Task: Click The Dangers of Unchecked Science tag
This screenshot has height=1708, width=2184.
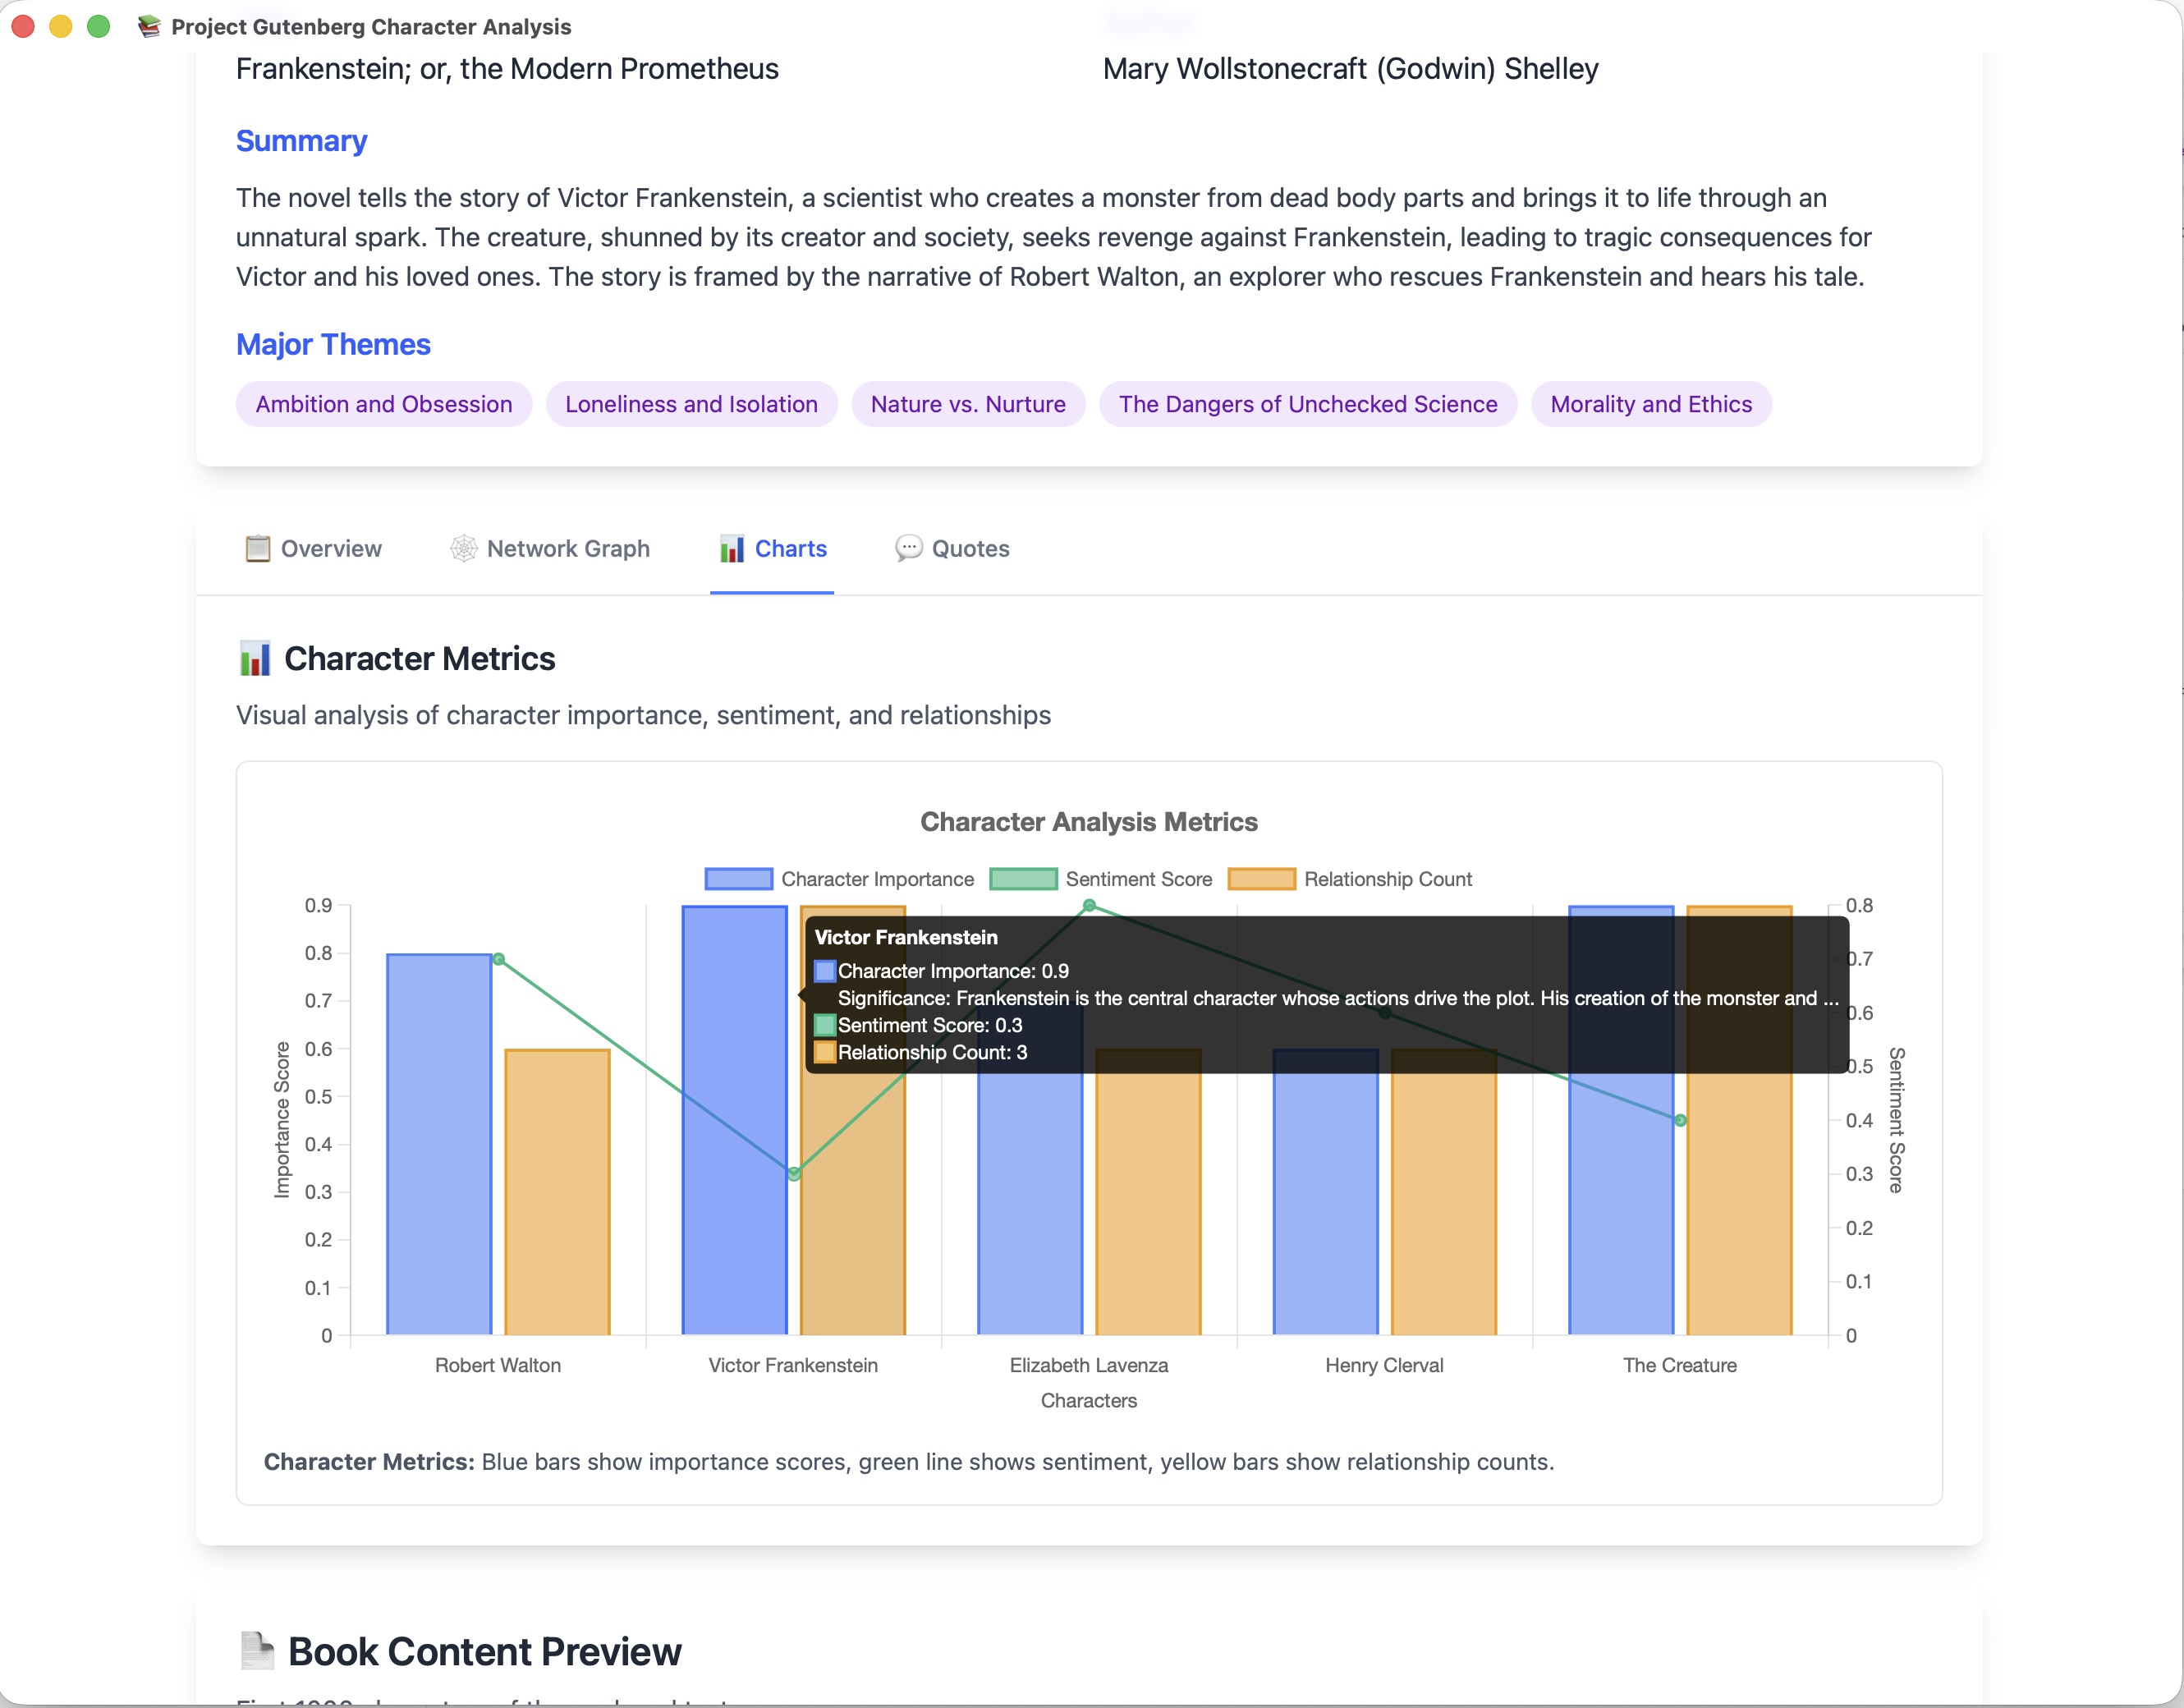Action: coord(1307,404)
